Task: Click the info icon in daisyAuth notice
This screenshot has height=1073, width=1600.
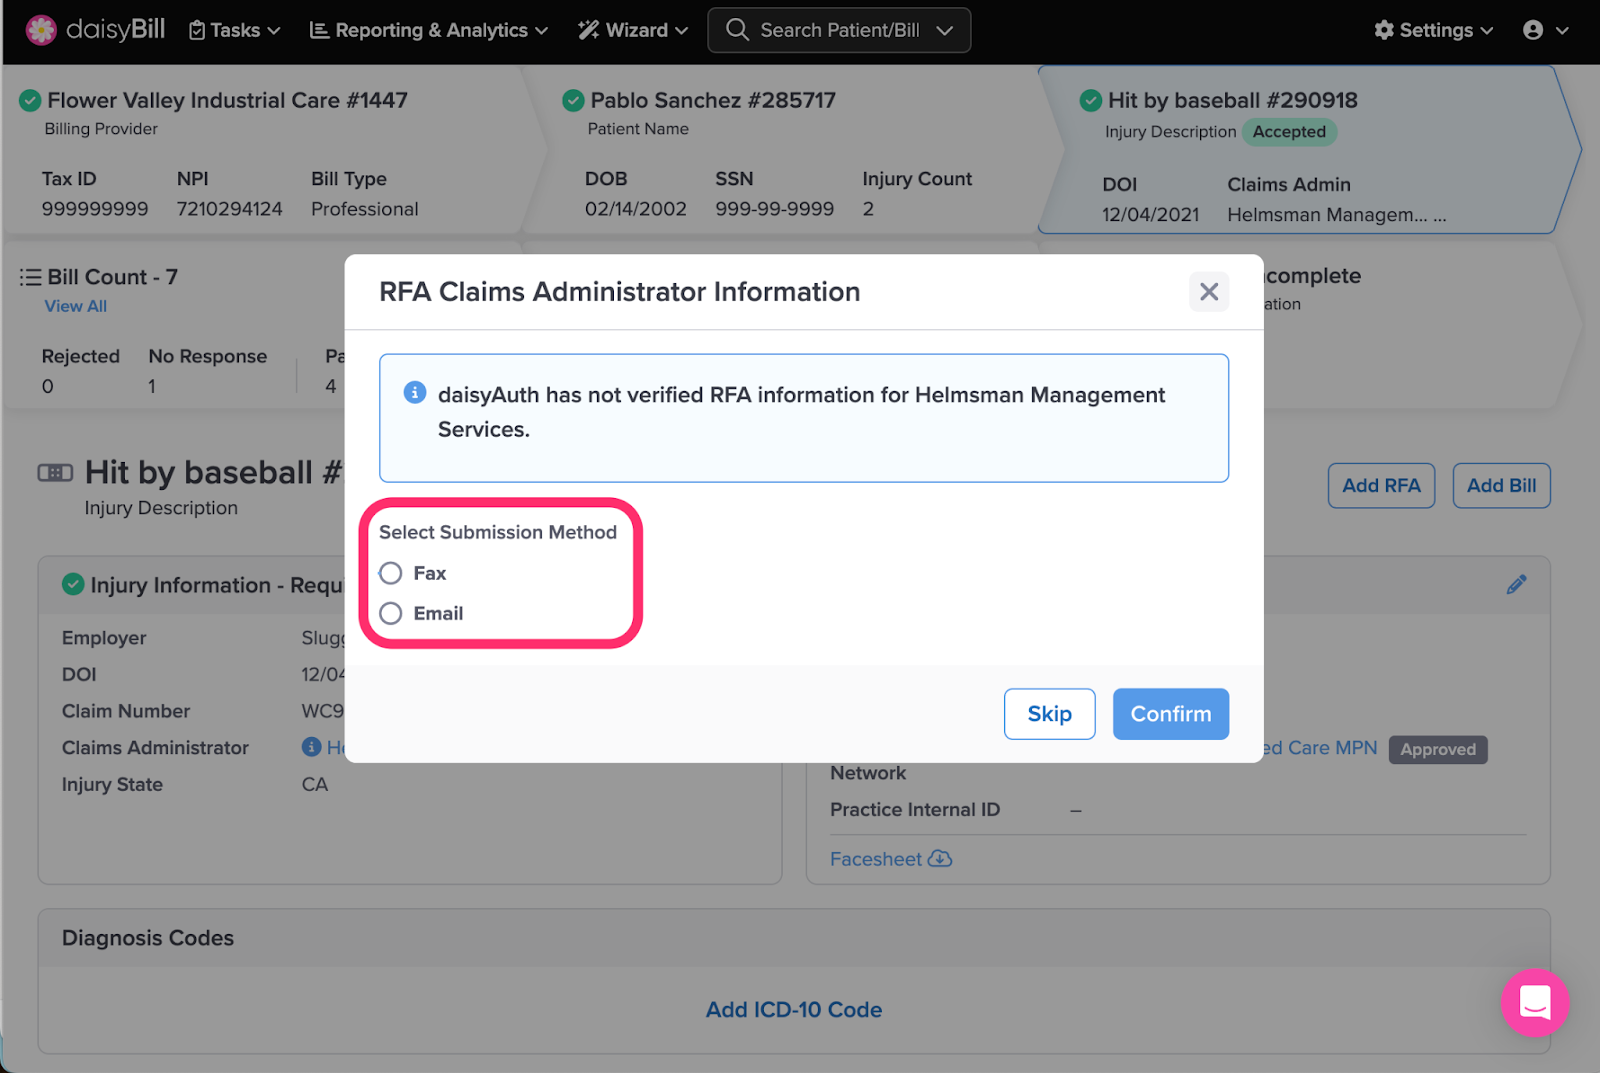Action: tap(415, 392)
